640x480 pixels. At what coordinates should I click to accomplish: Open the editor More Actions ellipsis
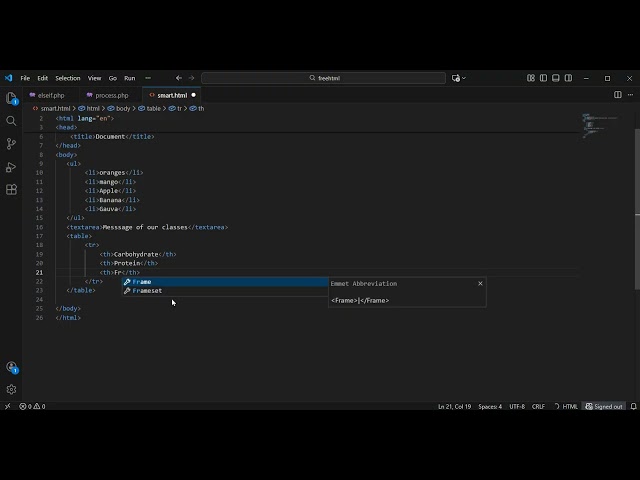pyautogui.click(x=630, y=95)
